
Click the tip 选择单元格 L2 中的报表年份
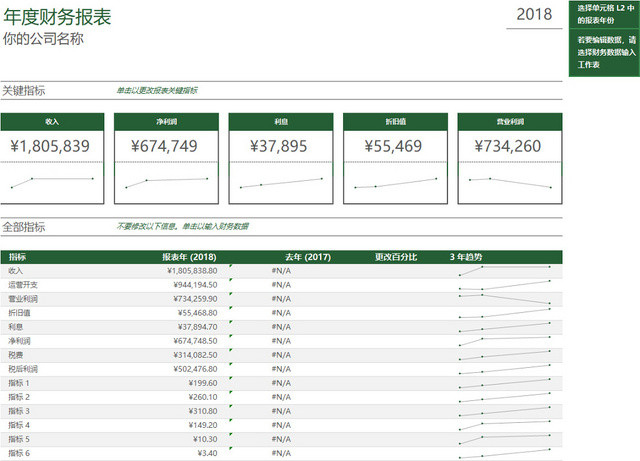[605, 14]
